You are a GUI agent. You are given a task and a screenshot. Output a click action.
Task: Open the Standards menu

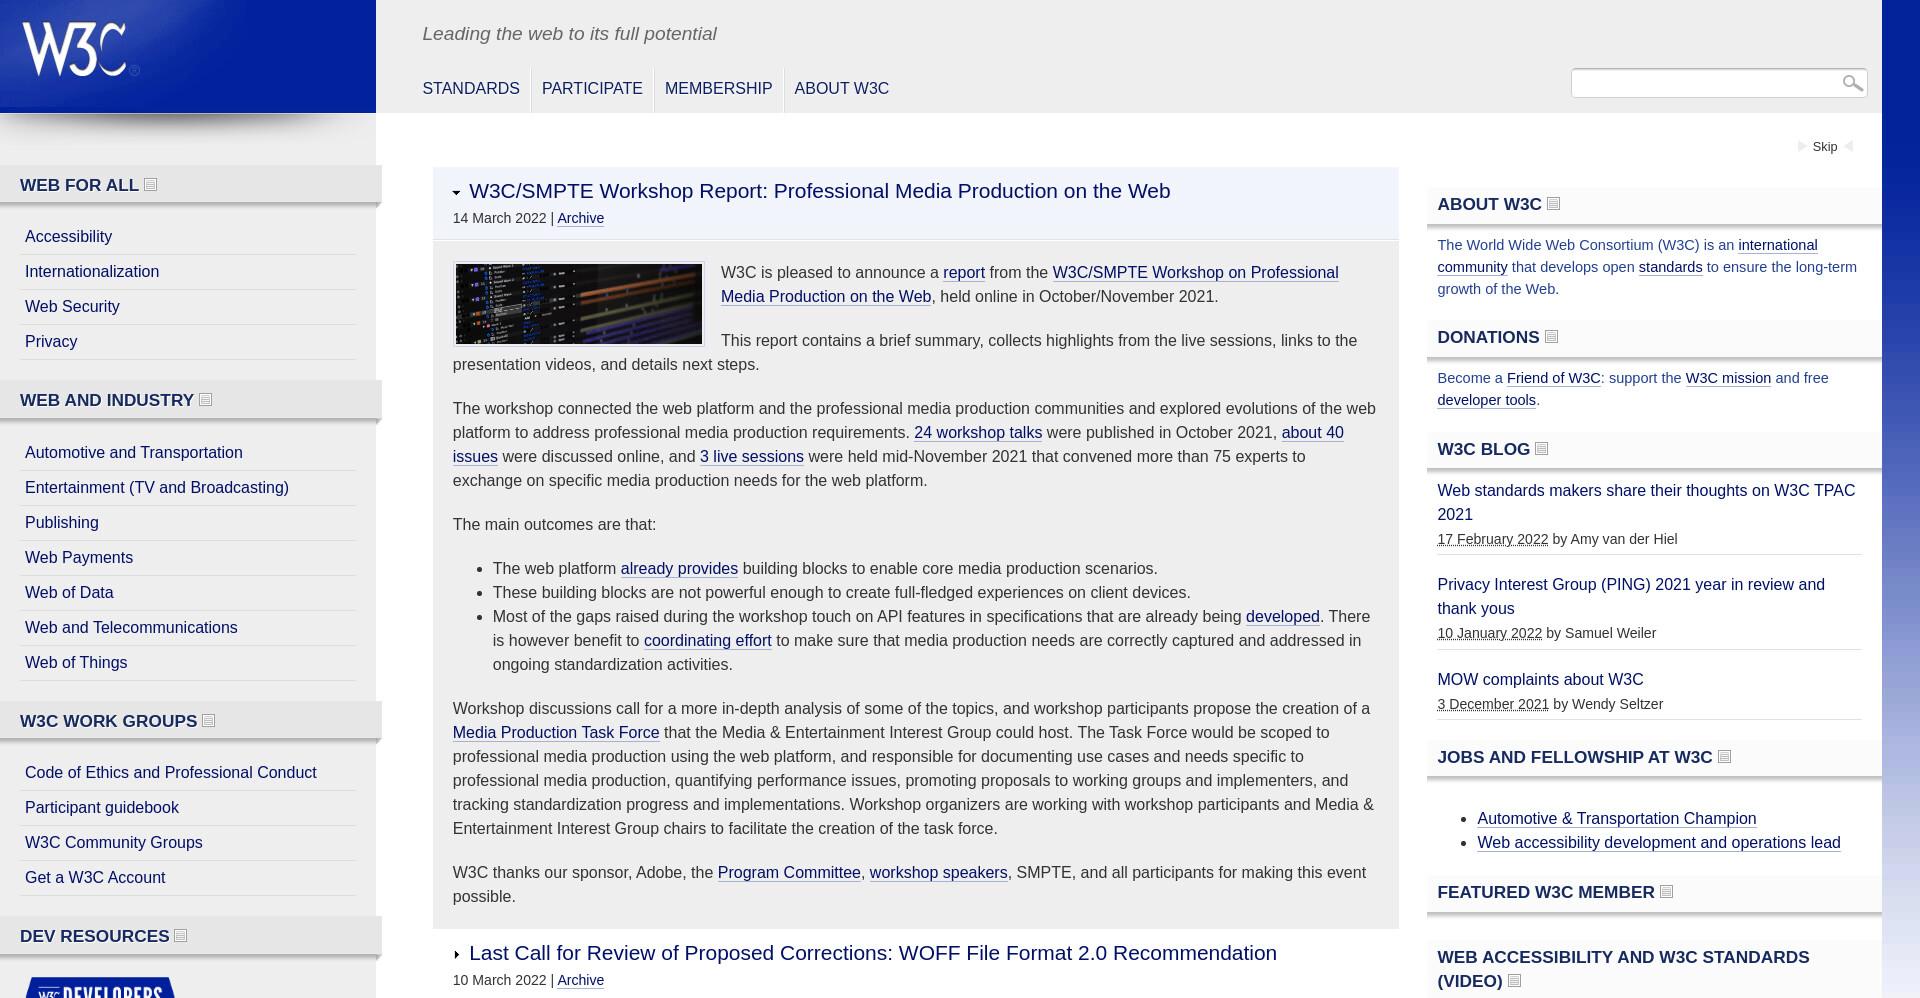471,89
